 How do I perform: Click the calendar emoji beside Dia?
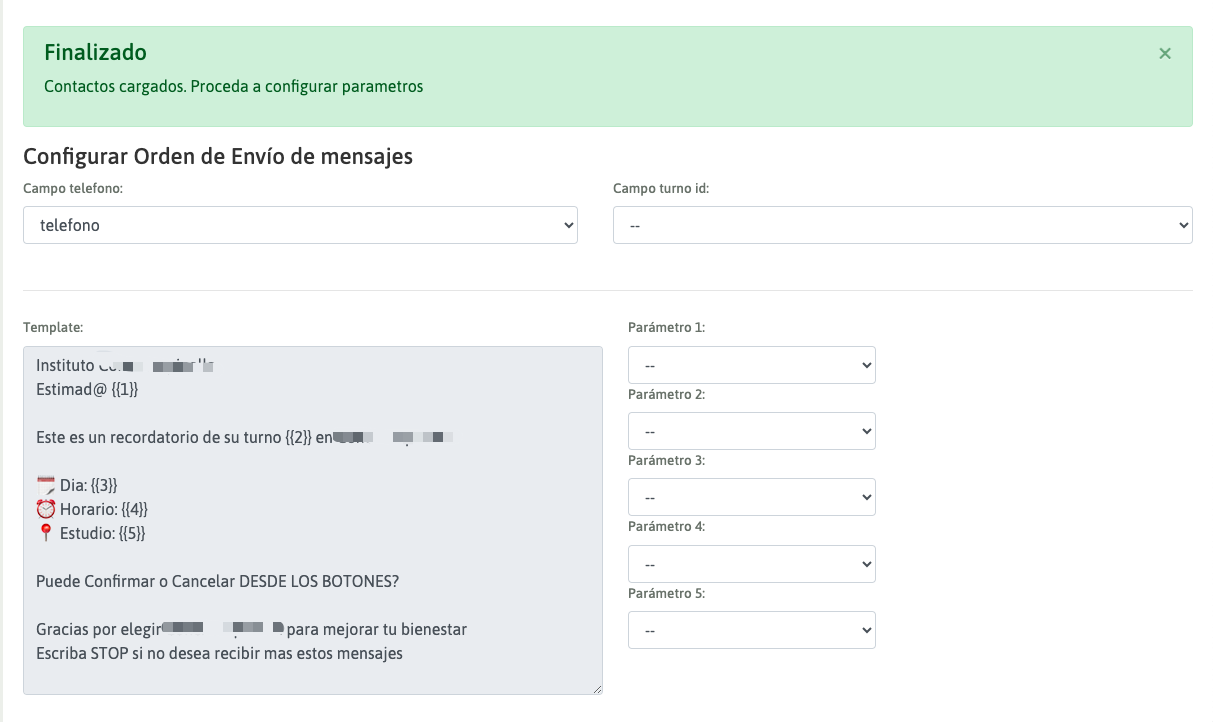45,485
